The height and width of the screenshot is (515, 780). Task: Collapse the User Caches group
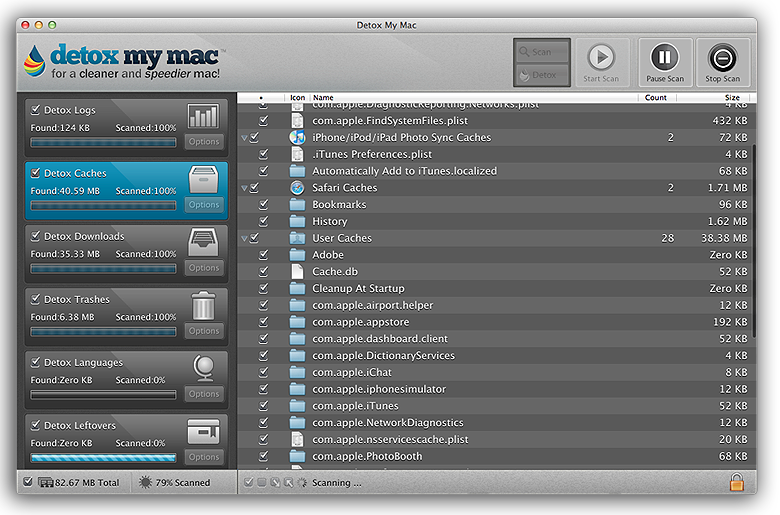click(244, 239)
